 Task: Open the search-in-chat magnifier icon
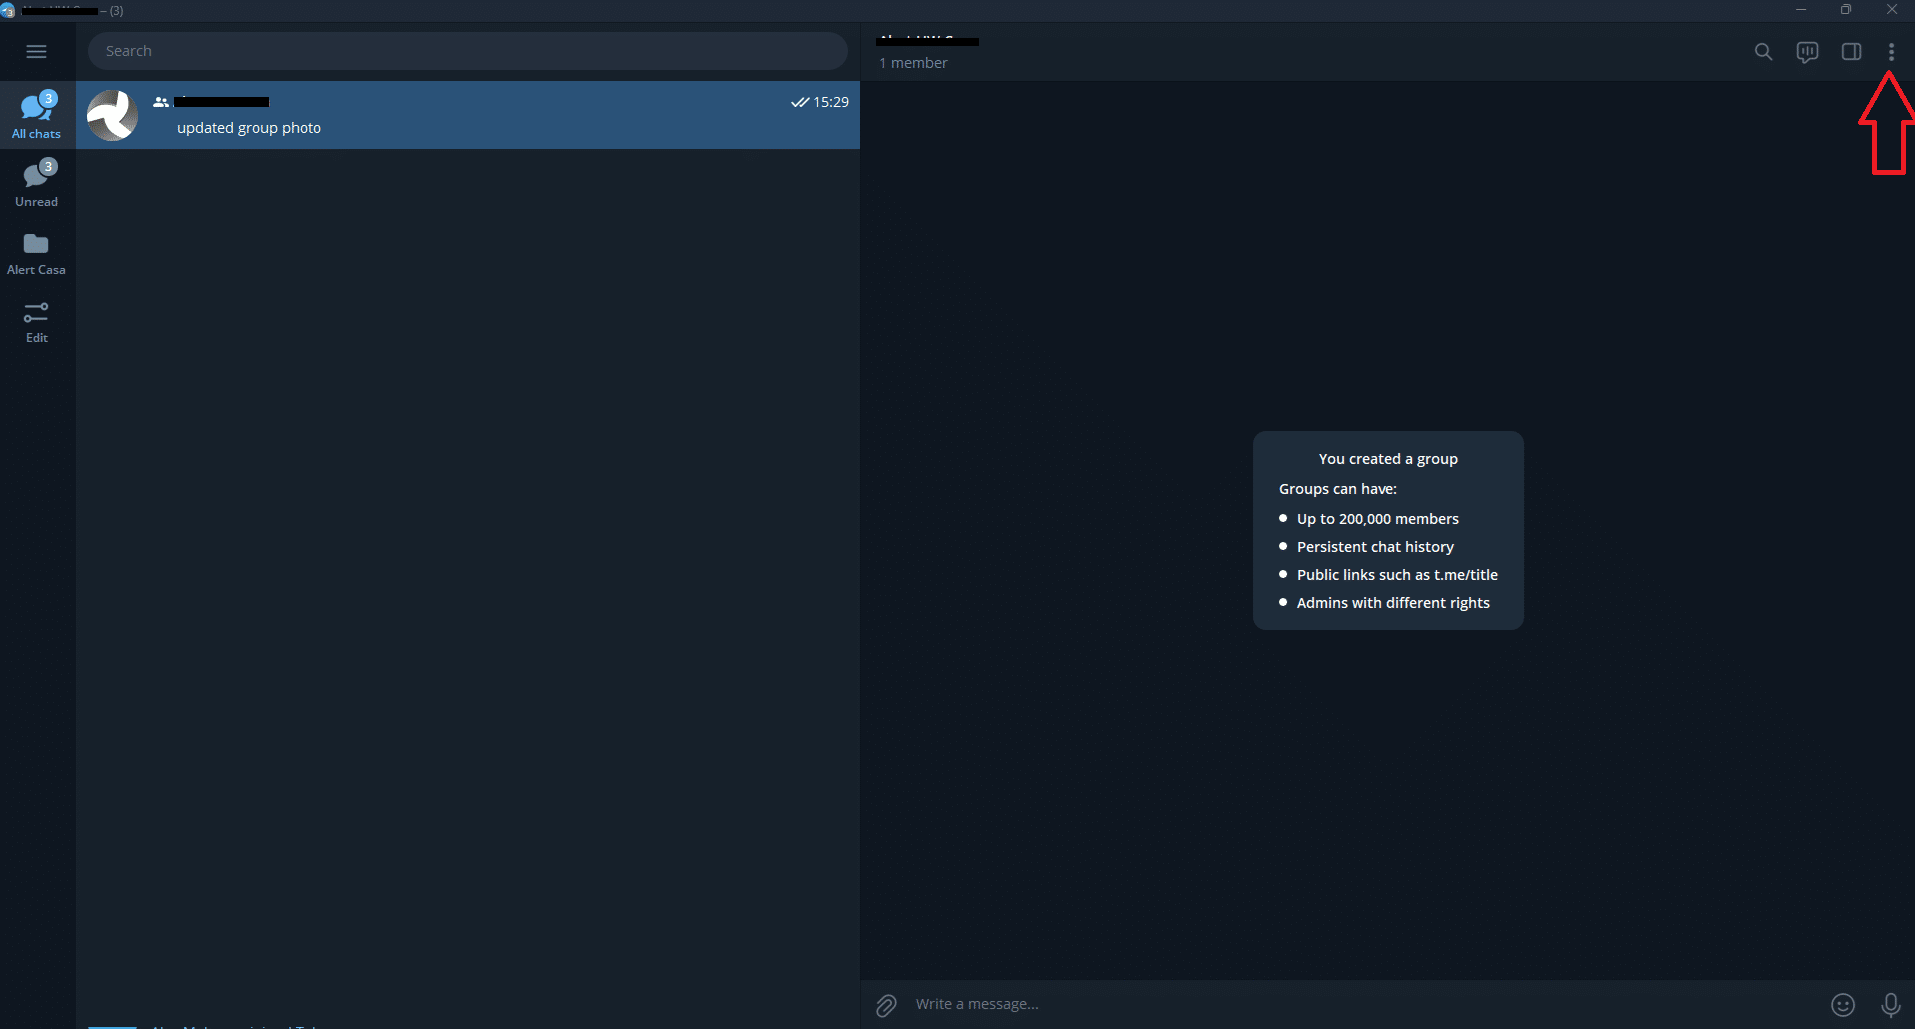pos(1763,52)
